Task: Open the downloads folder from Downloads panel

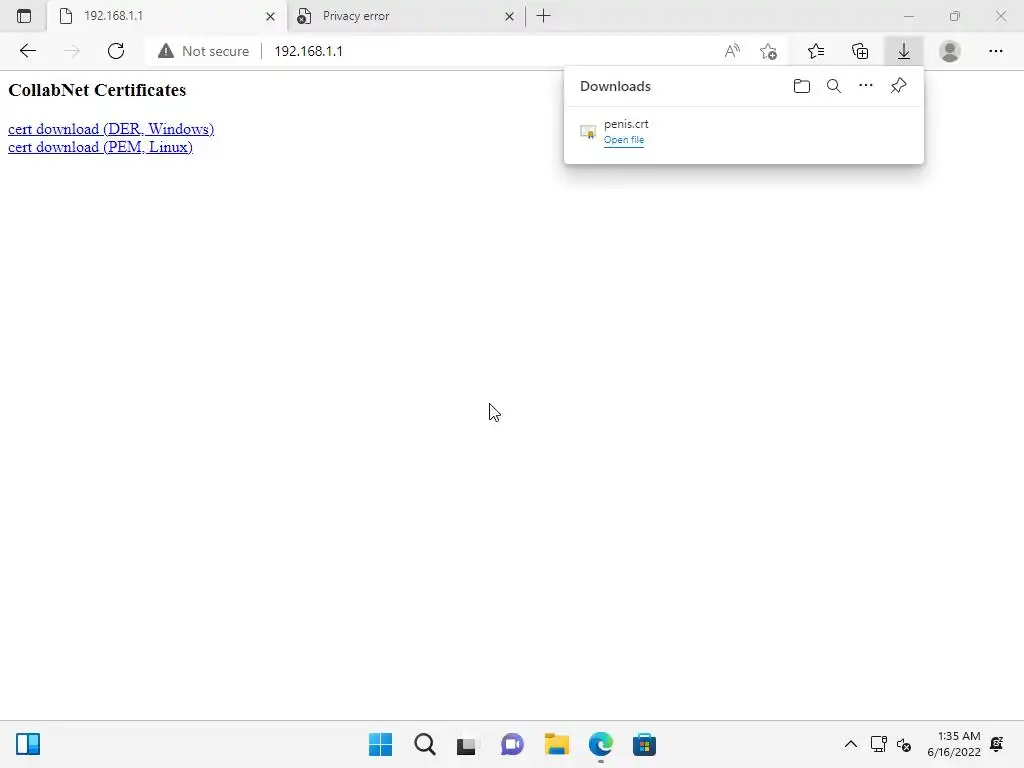Action: (x=802, y=86)
